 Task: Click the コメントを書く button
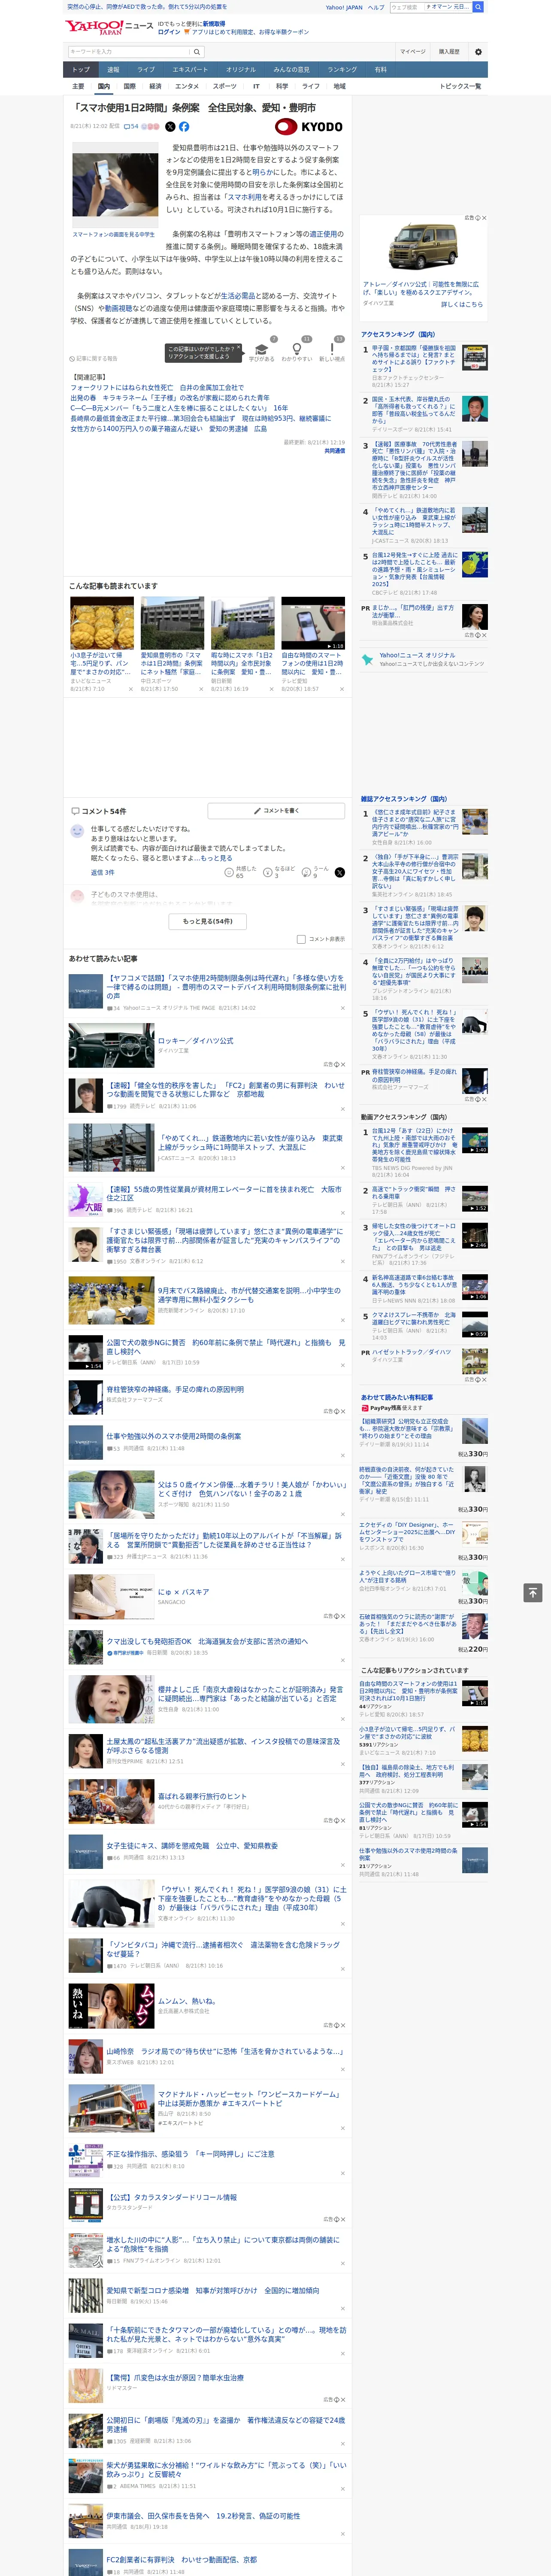(x=277, y=811)
